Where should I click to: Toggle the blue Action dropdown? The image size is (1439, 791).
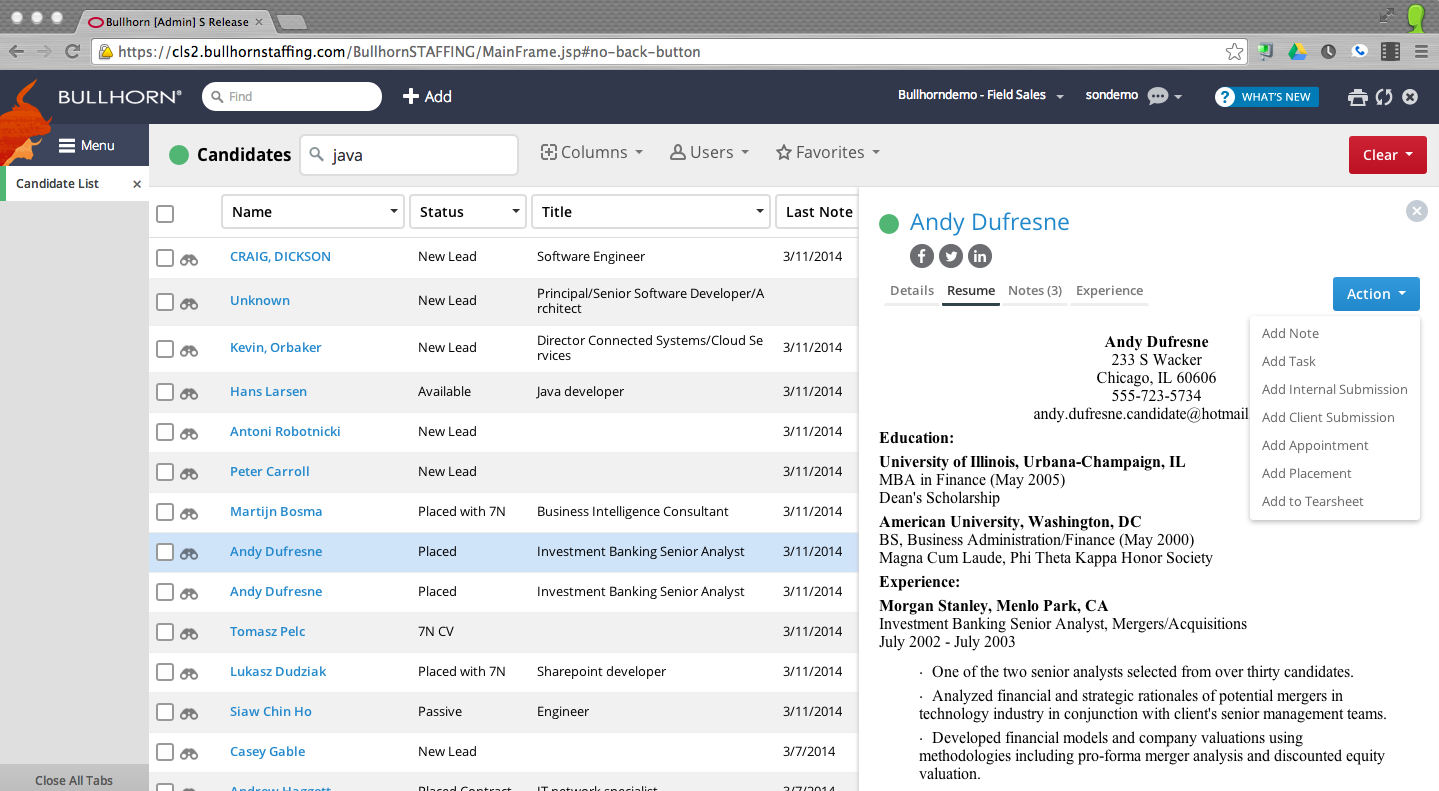click(1376, 294)
